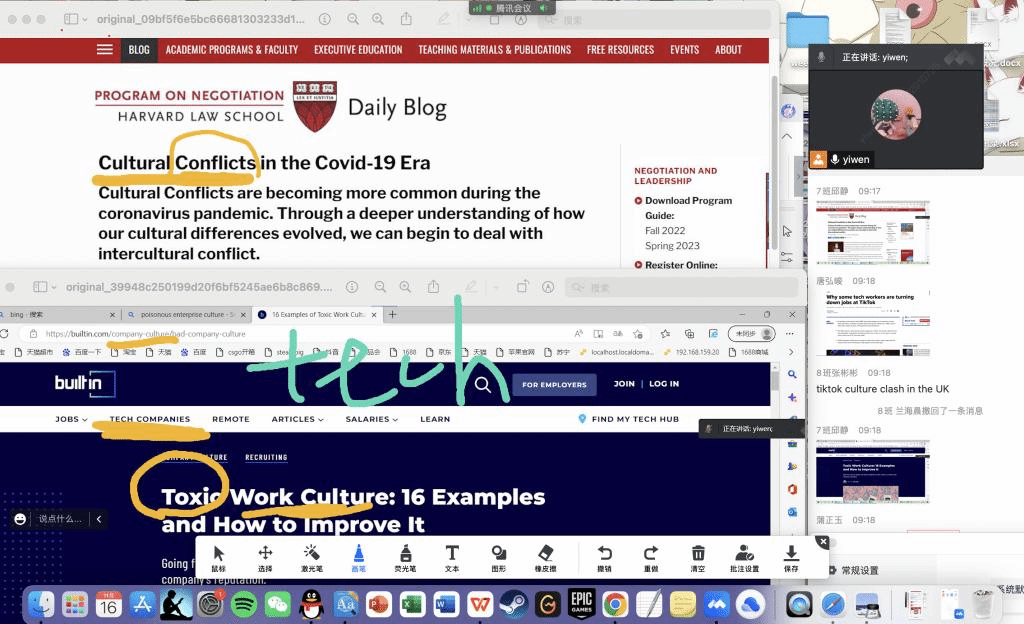1024x624 pixels.
Task: Open the 图形 shapes tool
Action: pos(499,559)
